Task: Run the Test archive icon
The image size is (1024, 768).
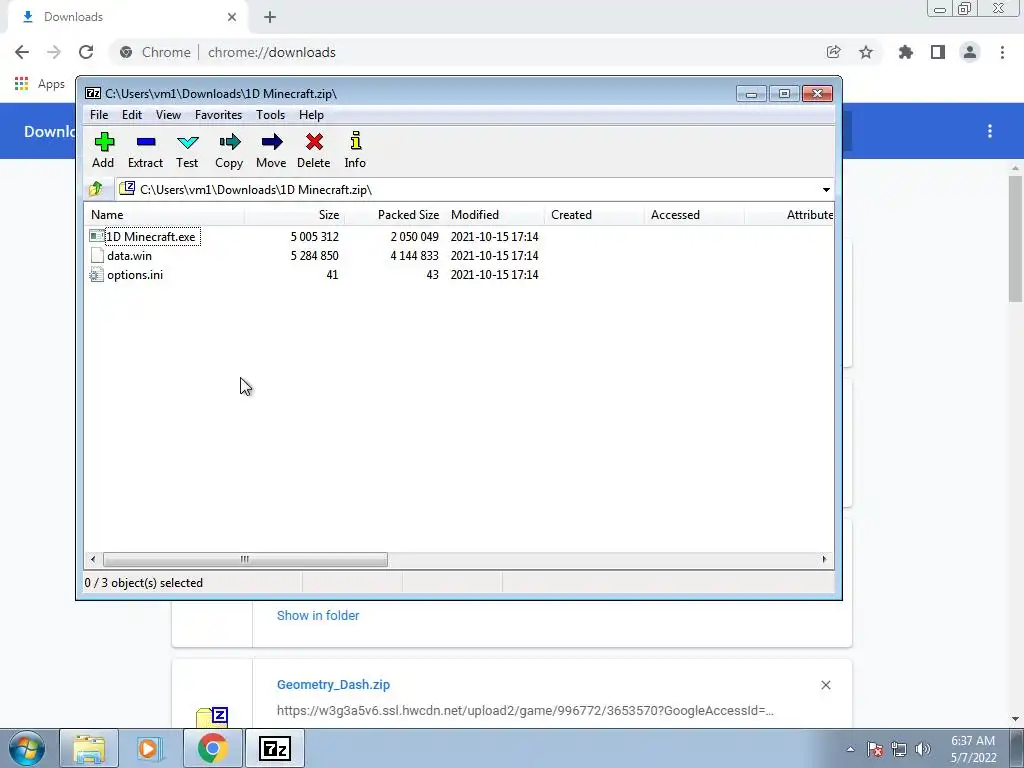Action: click(x=187, y=142)
